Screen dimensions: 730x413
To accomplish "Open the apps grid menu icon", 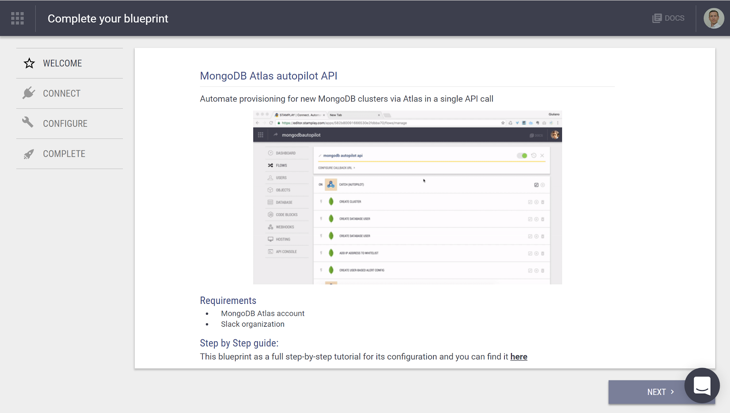I will pyautogui.click(x=17, y=19).
